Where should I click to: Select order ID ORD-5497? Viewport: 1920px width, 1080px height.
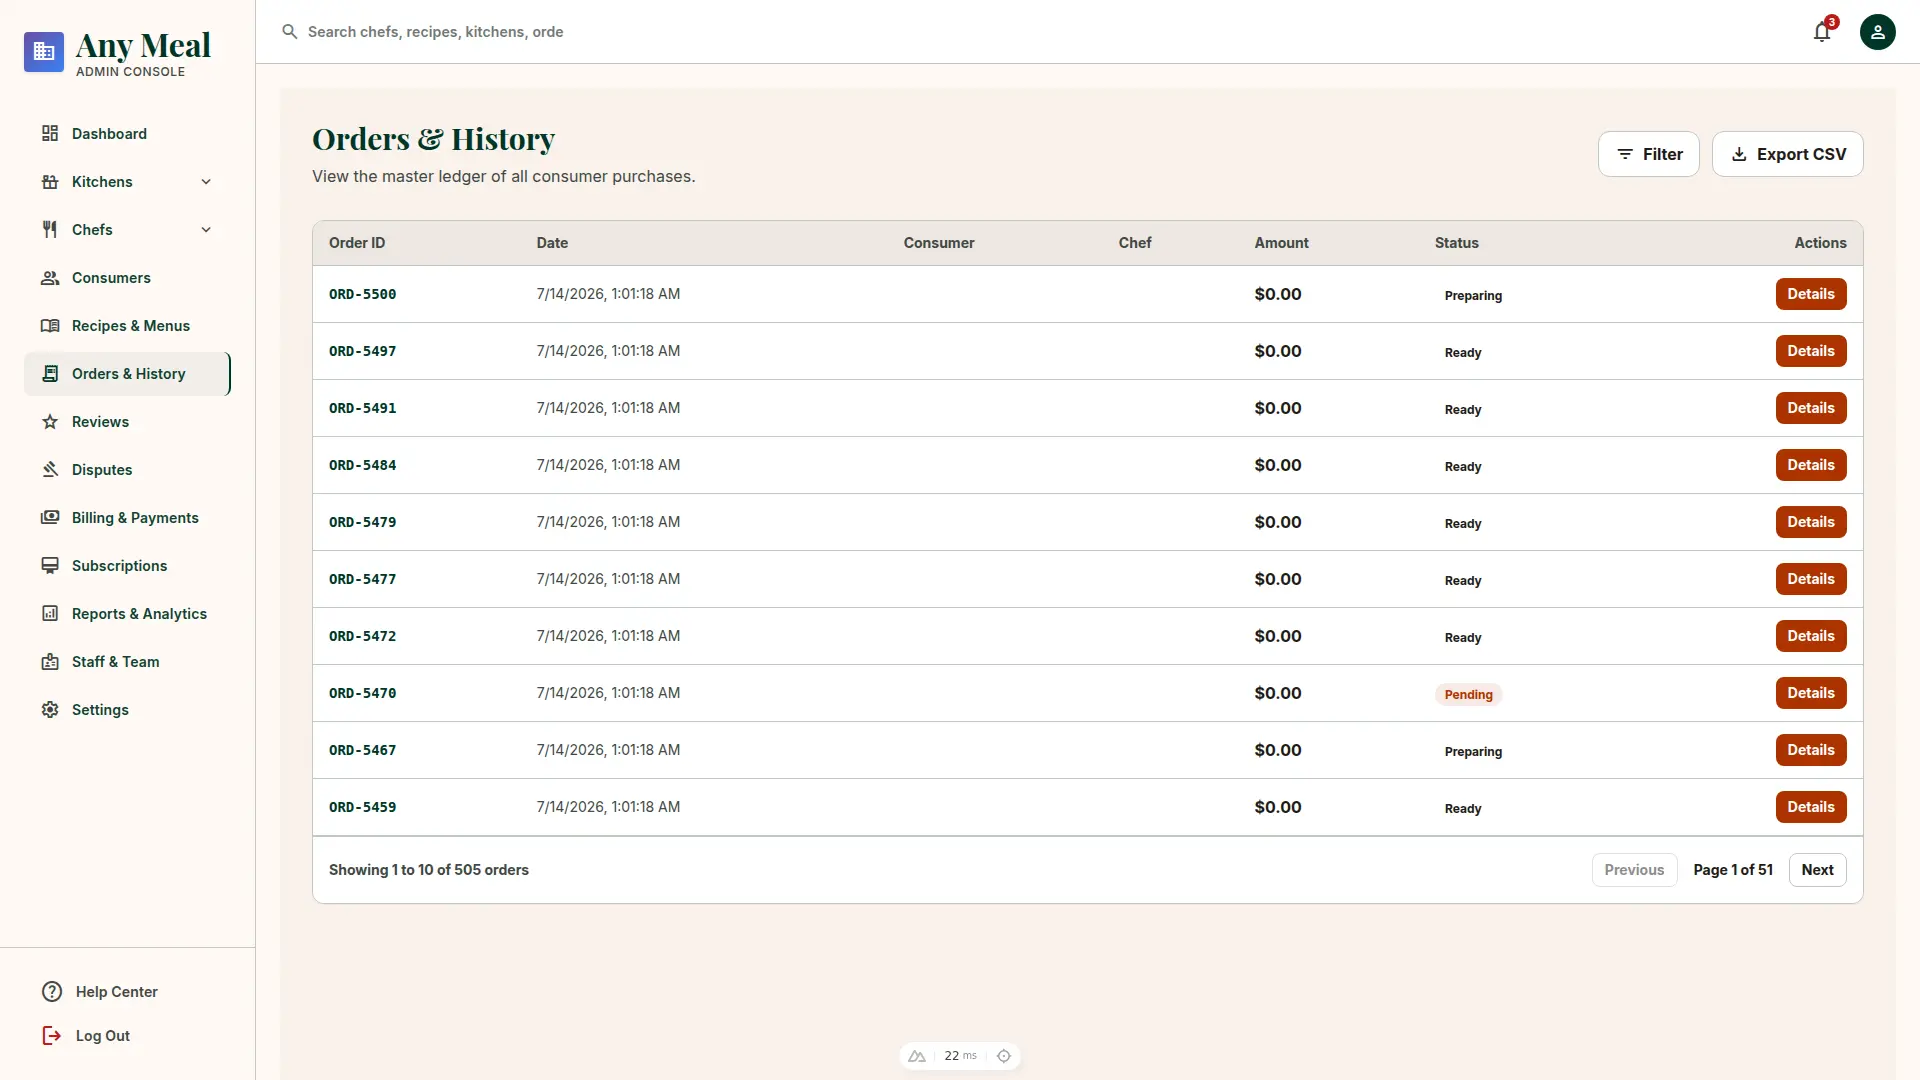pos(362,351)
